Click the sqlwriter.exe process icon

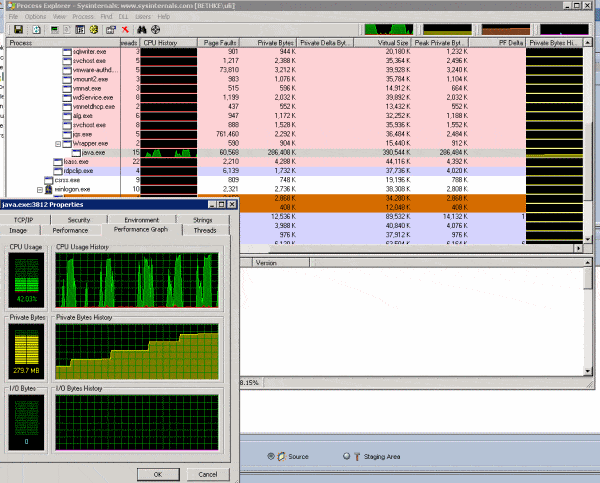click(x=67, y=52)
